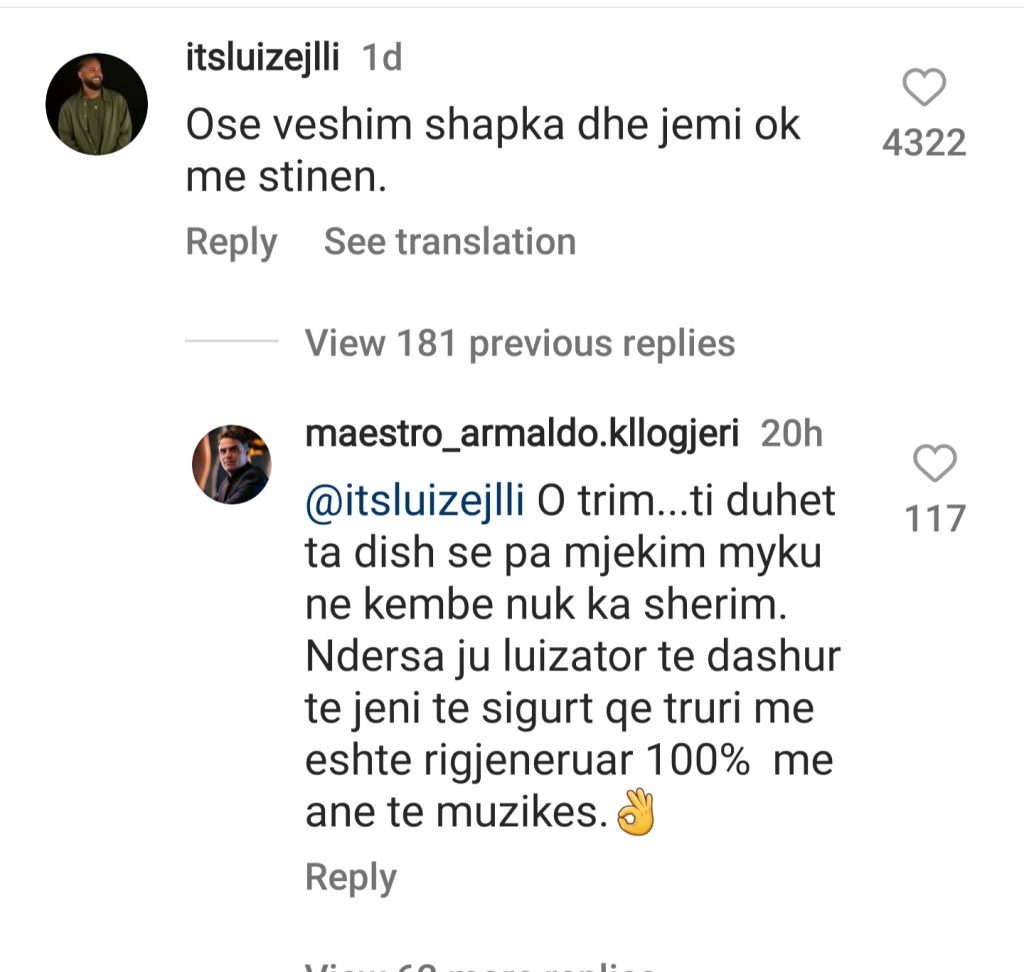Expand View 181 previous replies
The image size is (1024, 972).
pyautogui.click(x=520, y=343)
